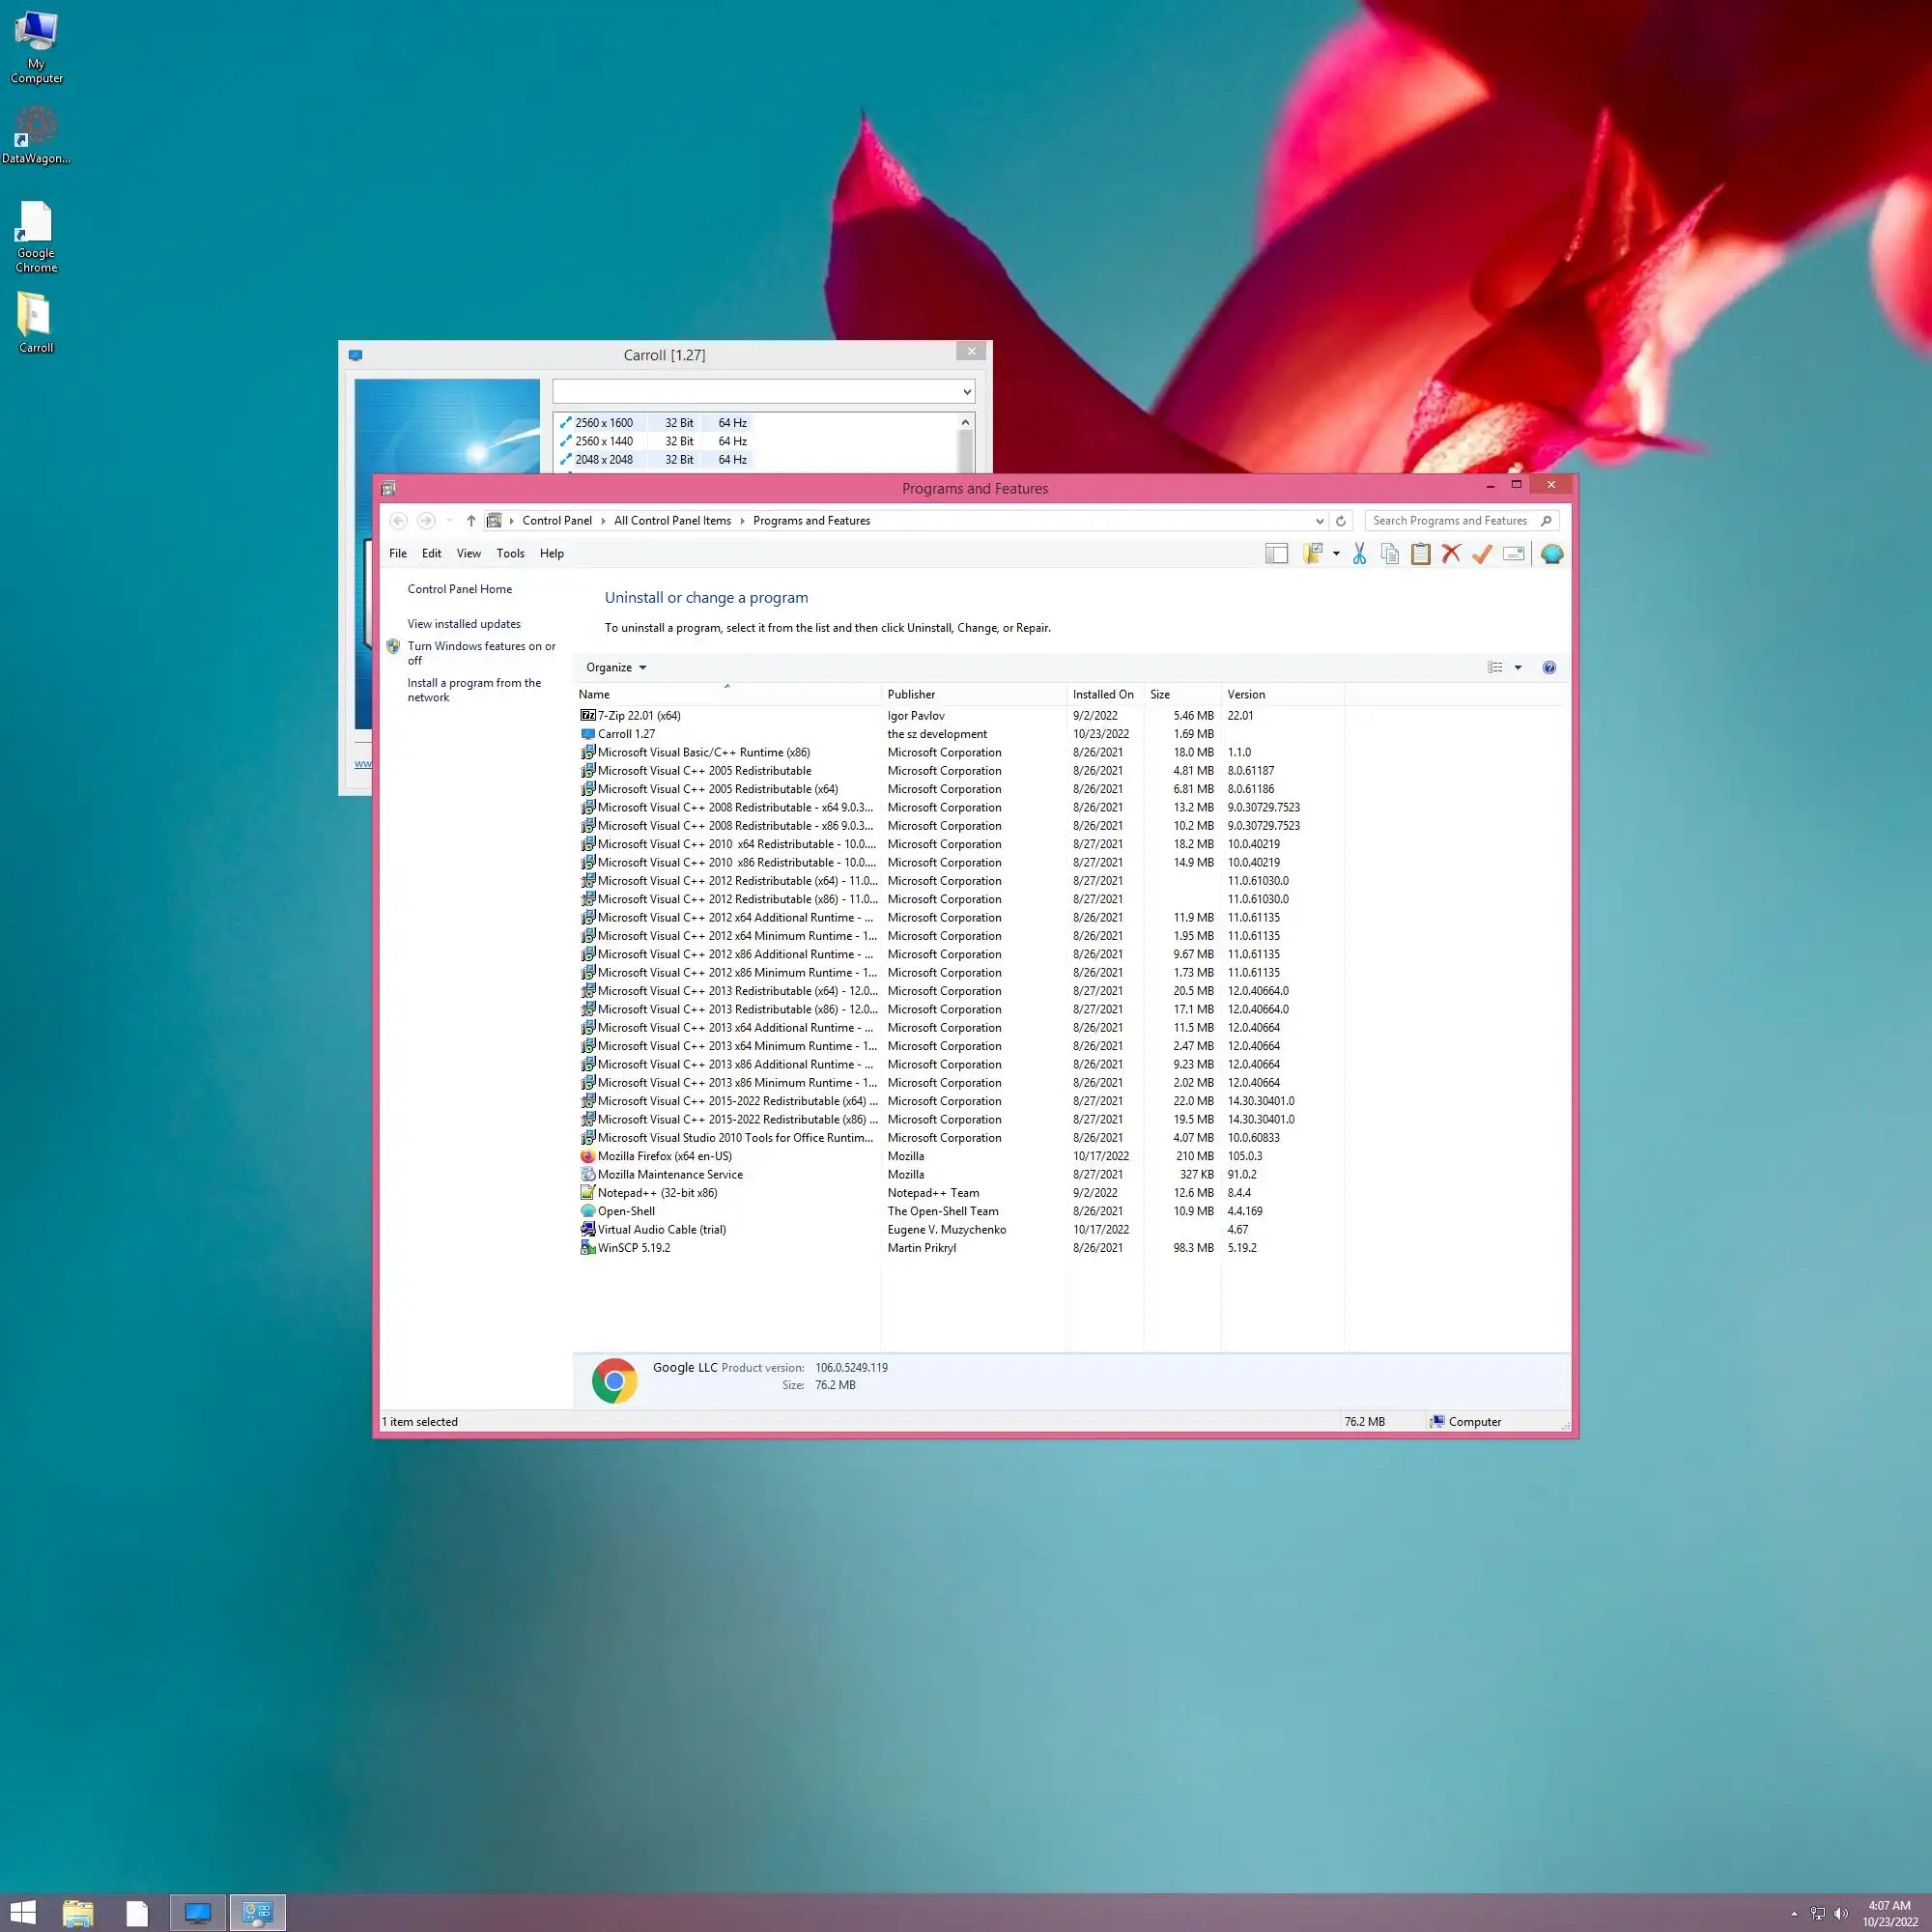Click View installed updates link

tap(463, 624)
